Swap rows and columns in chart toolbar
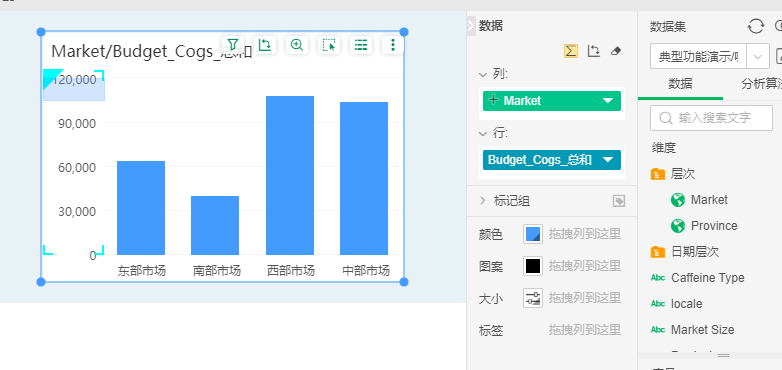Screen dimensions: 782x370 tap(265, 45)
